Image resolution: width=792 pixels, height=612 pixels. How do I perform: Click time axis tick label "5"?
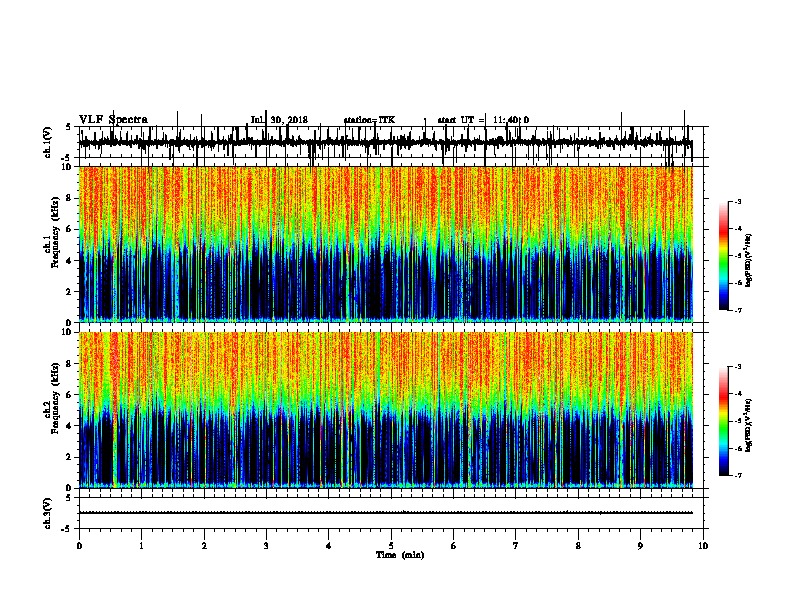click(391, 546)
